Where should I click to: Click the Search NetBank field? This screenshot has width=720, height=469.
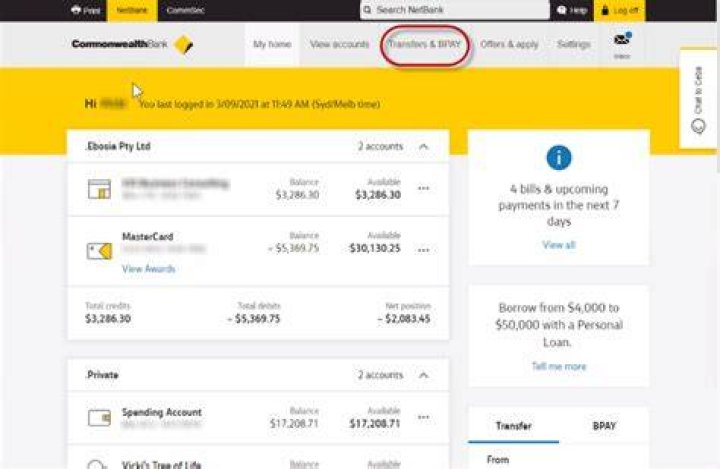click(455, 10)
